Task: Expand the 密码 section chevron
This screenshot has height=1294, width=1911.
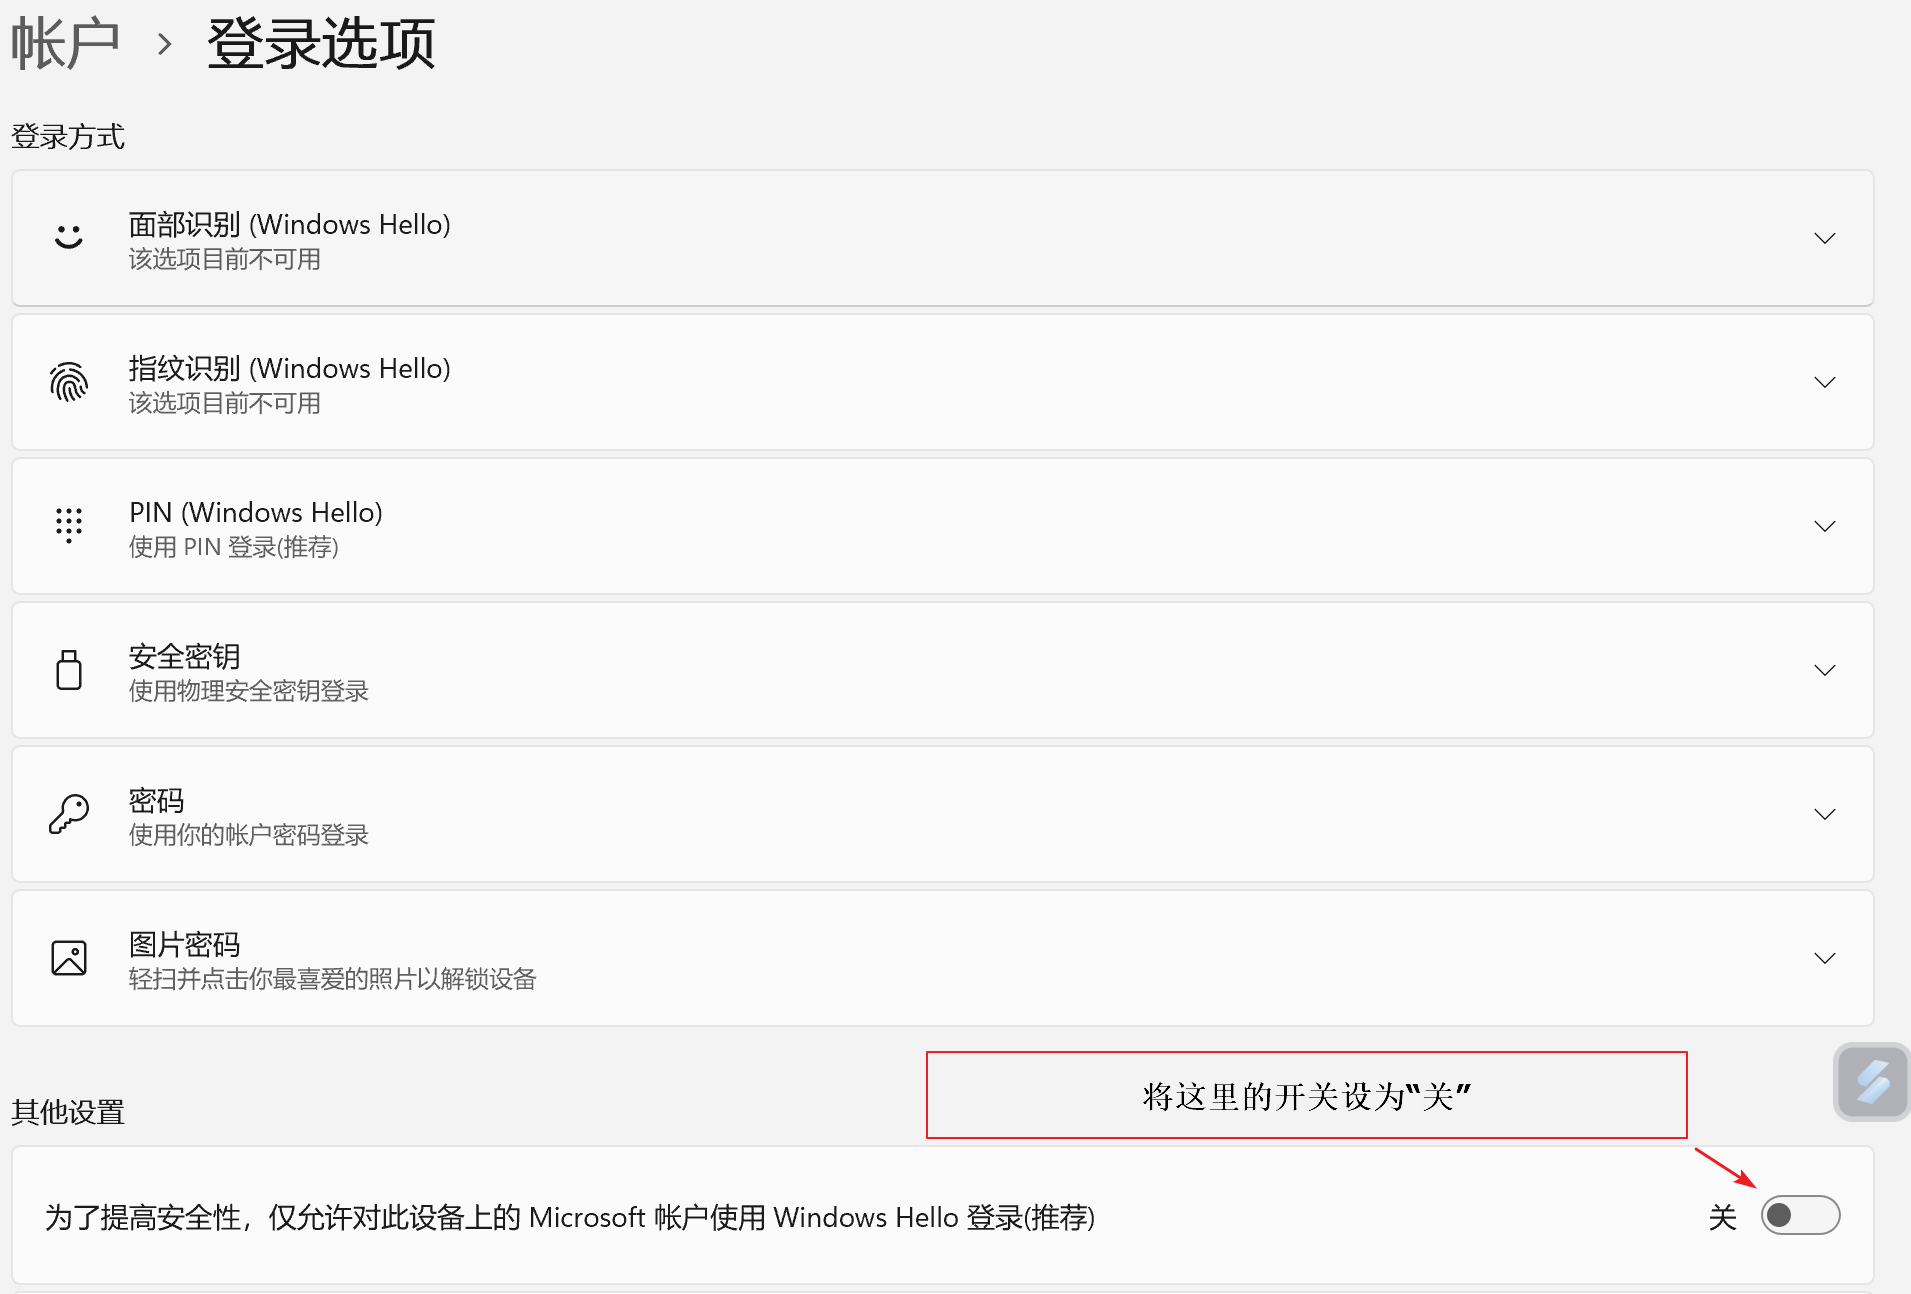Action: (x=1825, y=814)
